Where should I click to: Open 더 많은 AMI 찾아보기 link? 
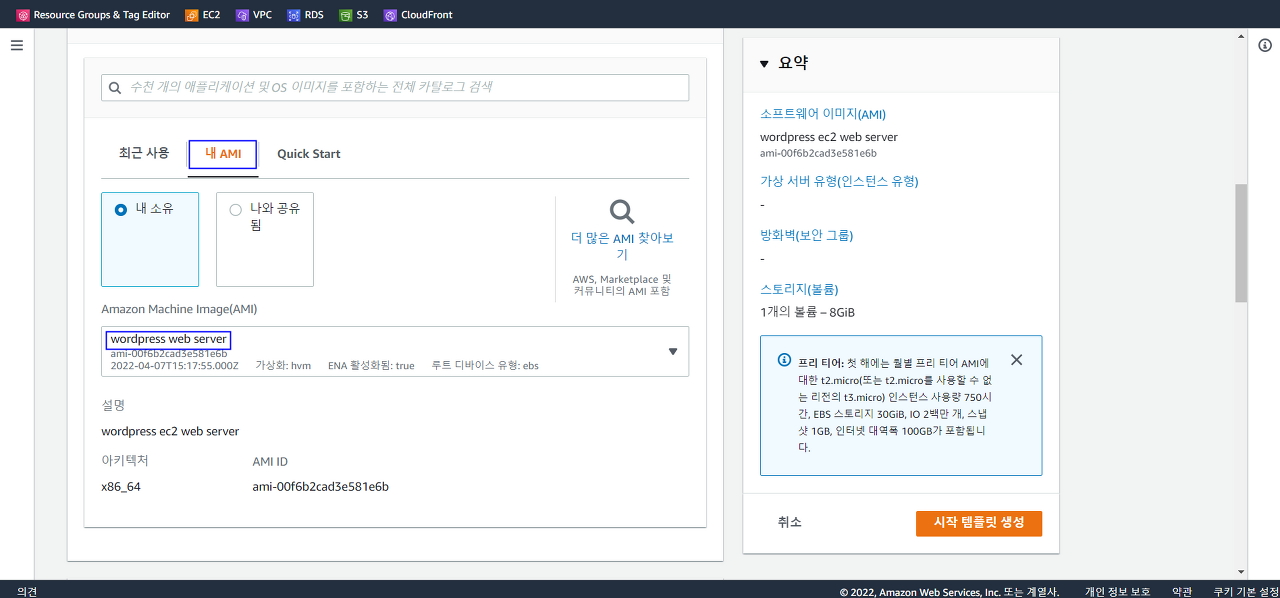pyautogui.click(x=622, y=246)
